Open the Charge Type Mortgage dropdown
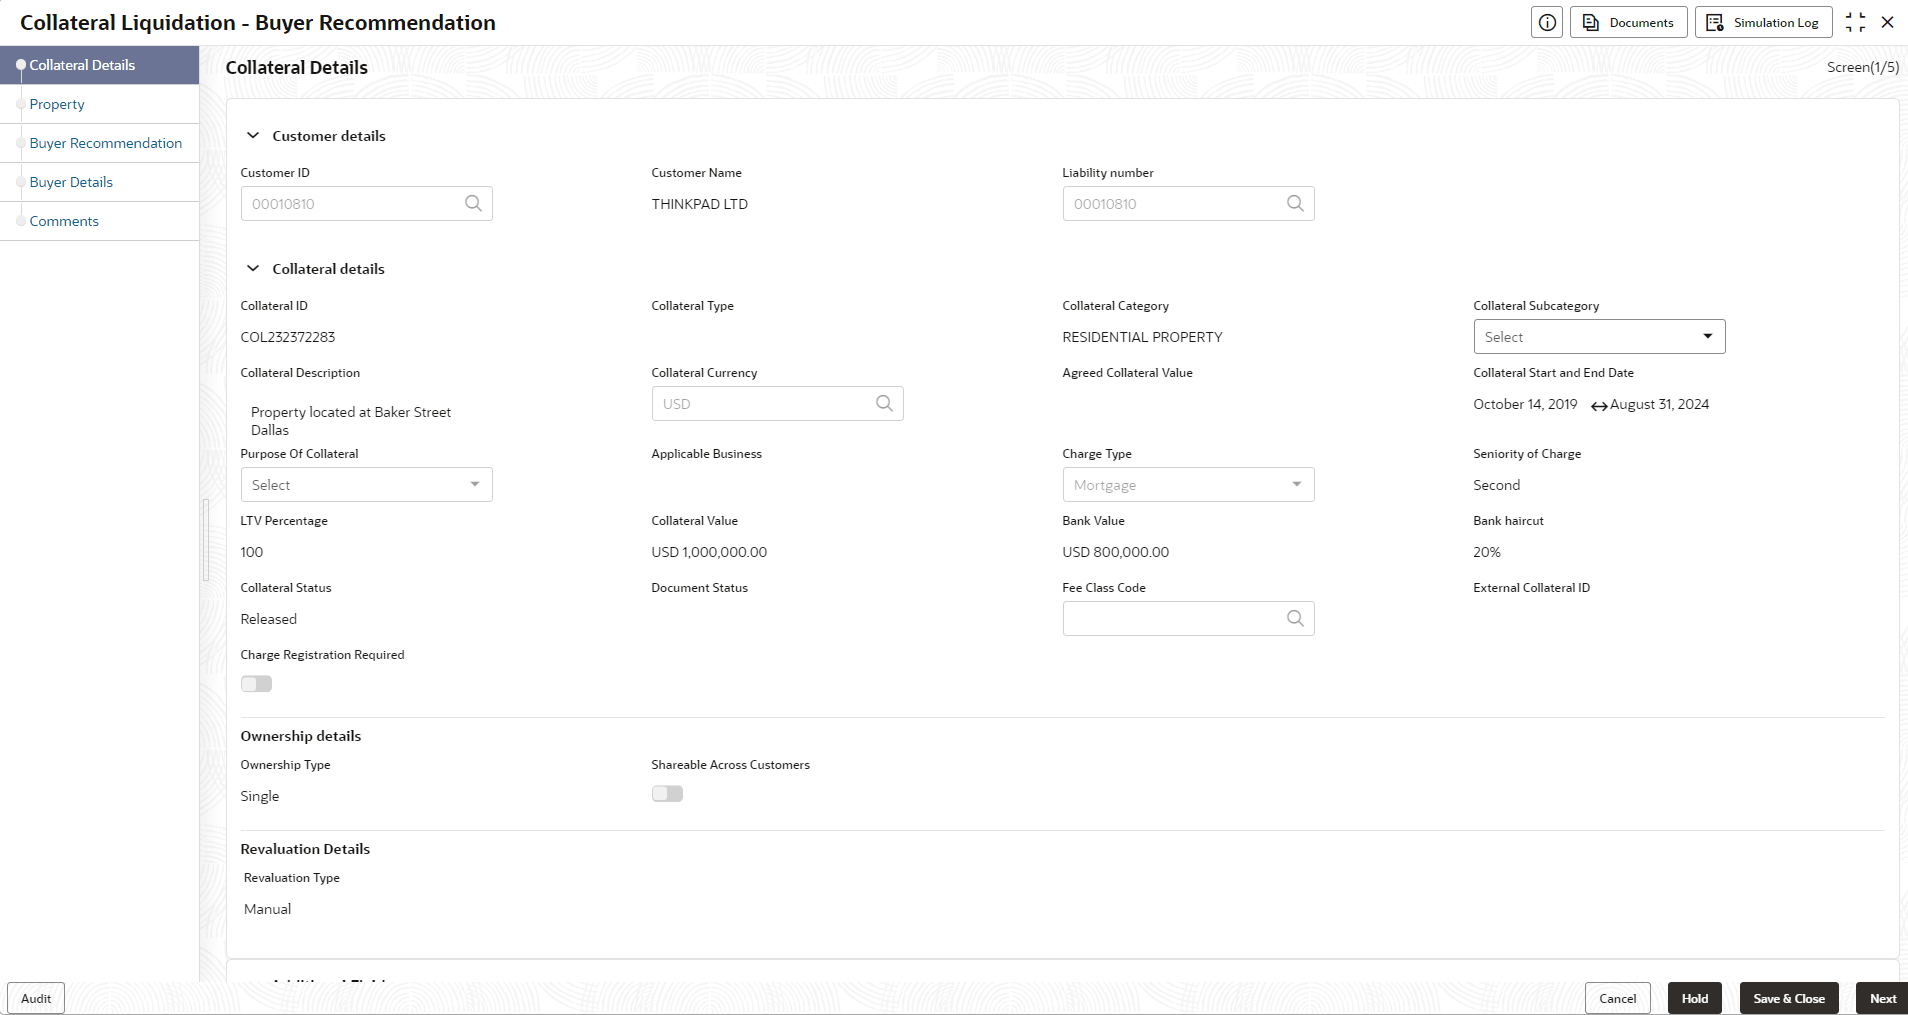 1188,485
